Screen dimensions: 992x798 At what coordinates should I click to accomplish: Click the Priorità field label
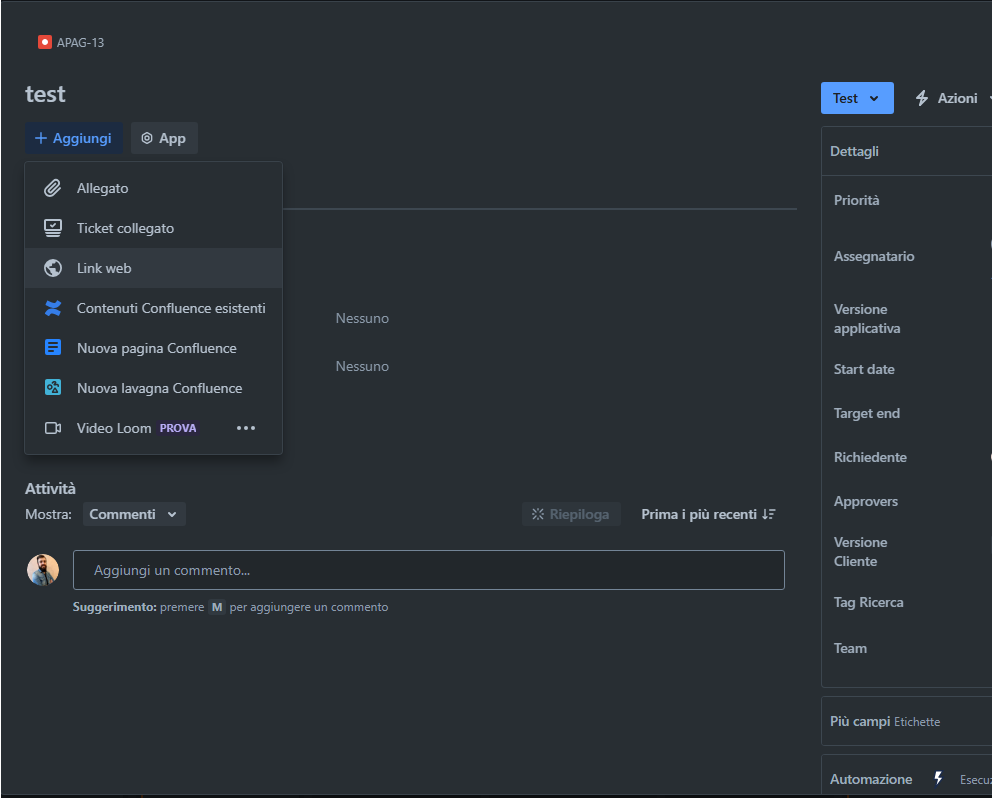pos(856,200)
